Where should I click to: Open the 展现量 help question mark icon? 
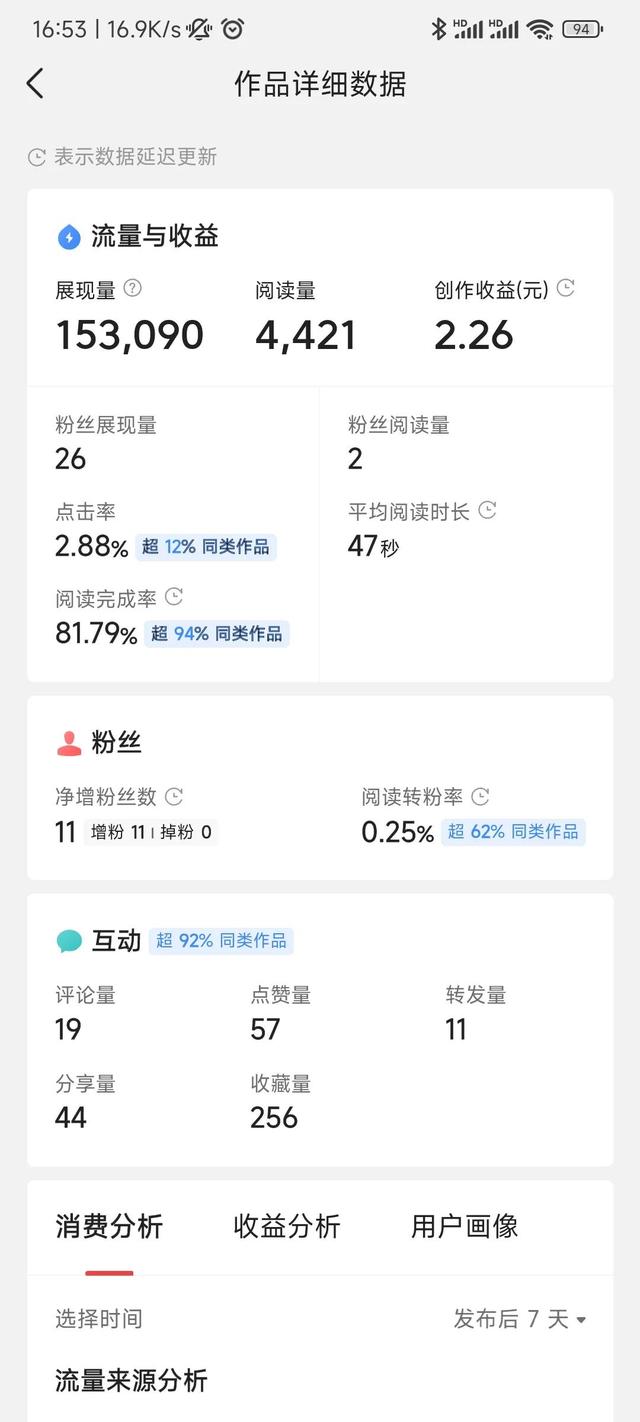[134, 289]
